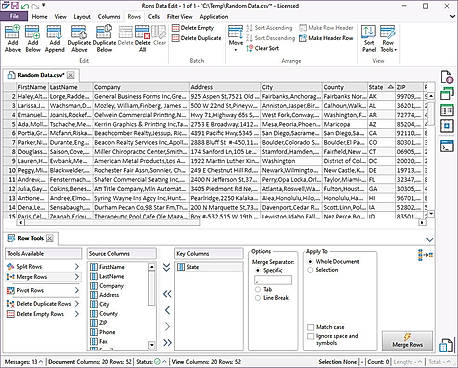Click the Undo icon in title bar
Screen dimensions: 458x368
coord(25,6)
